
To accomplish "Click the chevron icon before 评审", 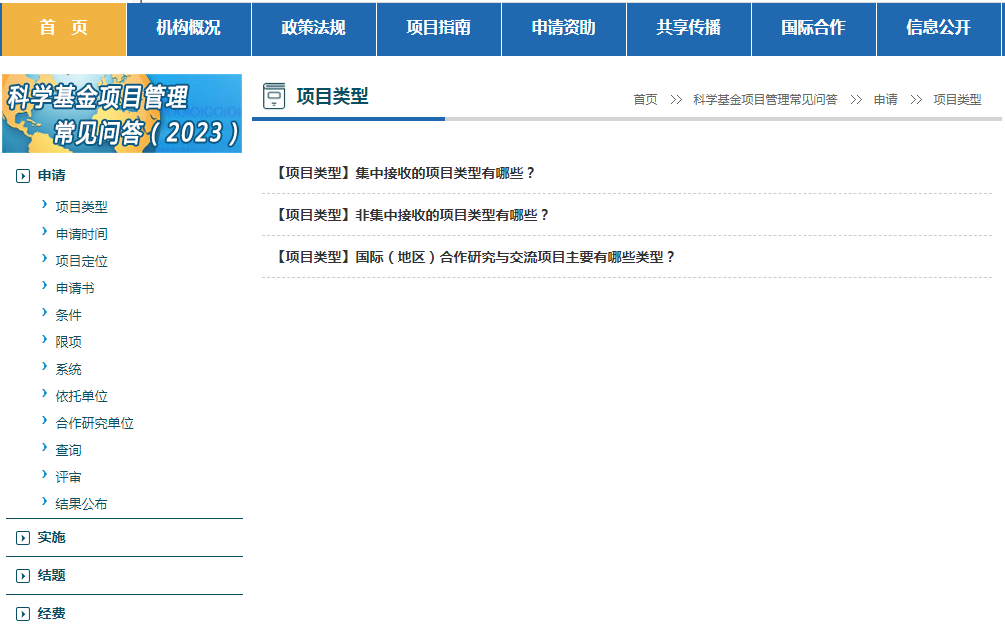I will point(44,476).
